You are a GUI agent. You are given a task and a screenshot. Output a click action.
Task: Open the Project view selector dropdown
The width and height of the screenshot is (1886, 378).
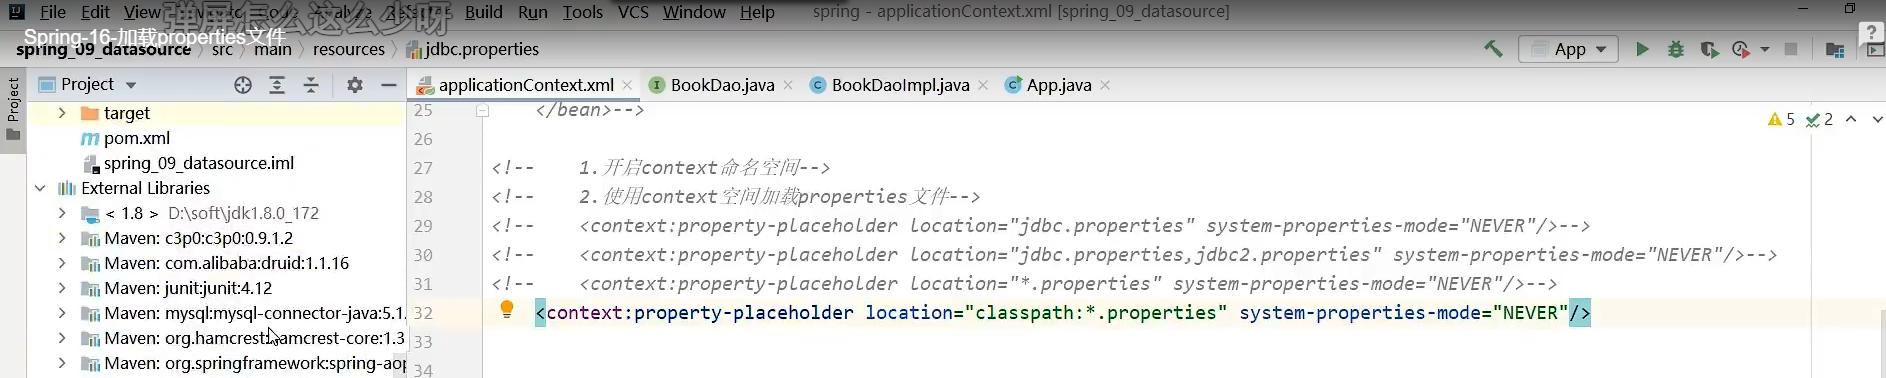(87, 85)
